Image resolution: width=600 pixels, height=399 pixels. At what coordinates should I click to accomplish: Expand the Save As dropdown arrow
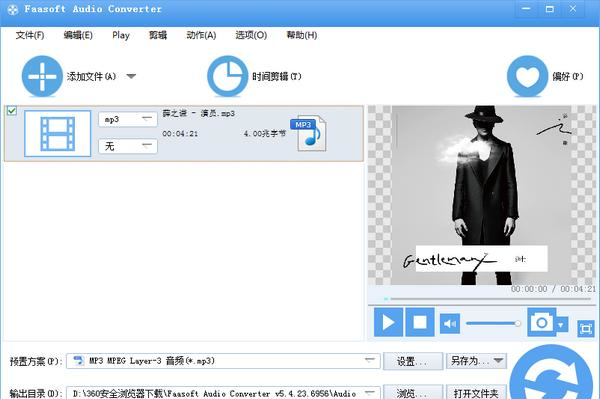coord(498,360)
